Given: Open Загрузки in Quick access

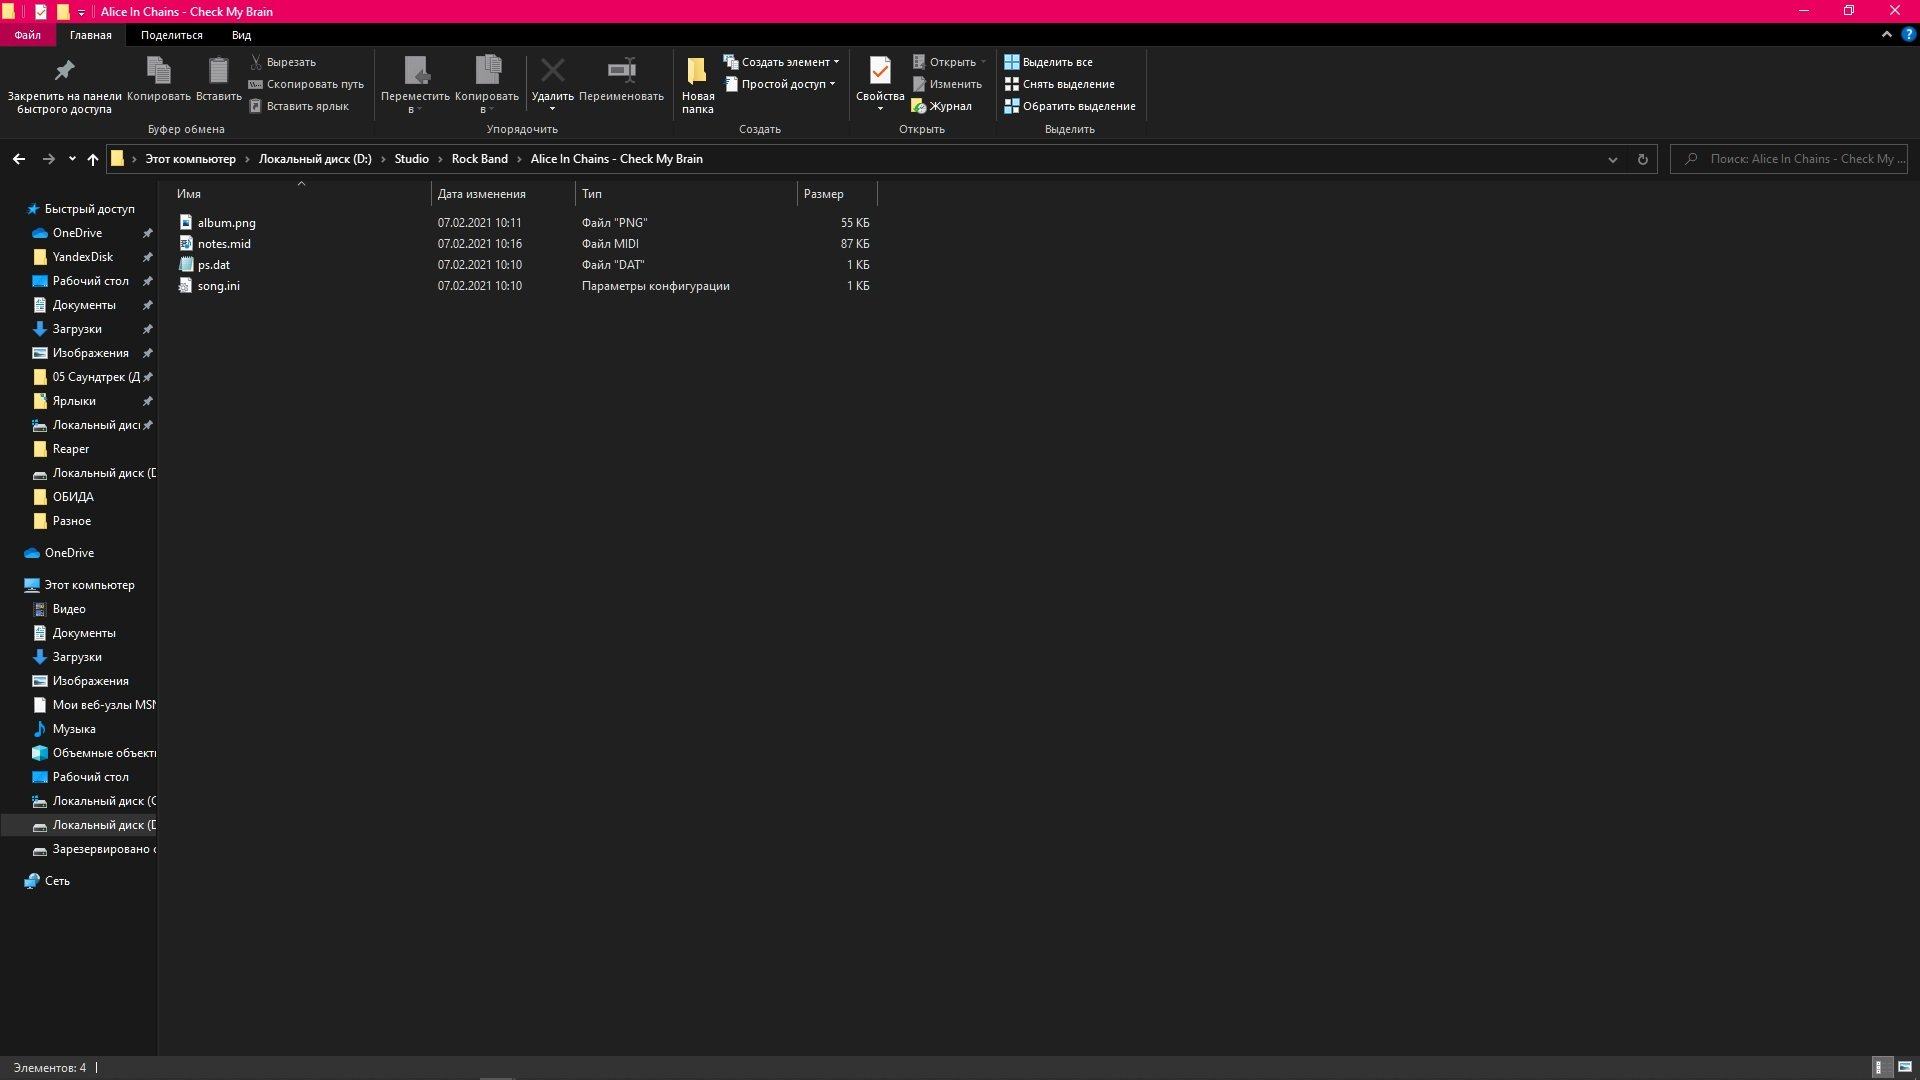Looking at the screenshot, I should [x=77, y=329].
